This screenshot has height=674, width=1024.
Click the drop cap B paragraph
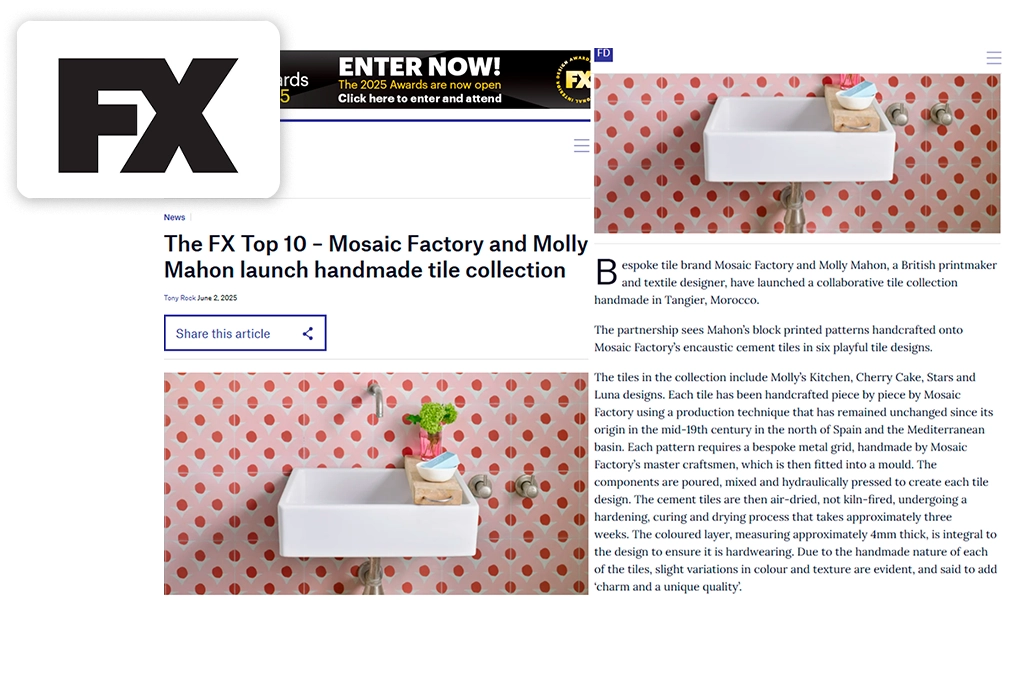point(795,282)
